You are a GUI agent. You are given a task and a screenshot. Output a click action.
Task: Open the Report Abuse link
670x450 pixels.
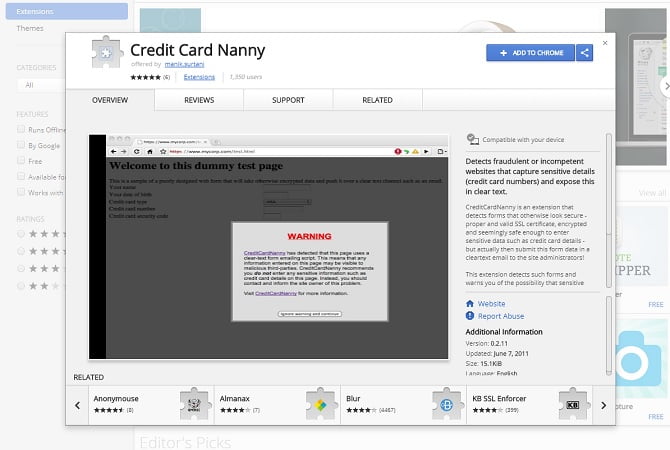[x=501, y=316]
